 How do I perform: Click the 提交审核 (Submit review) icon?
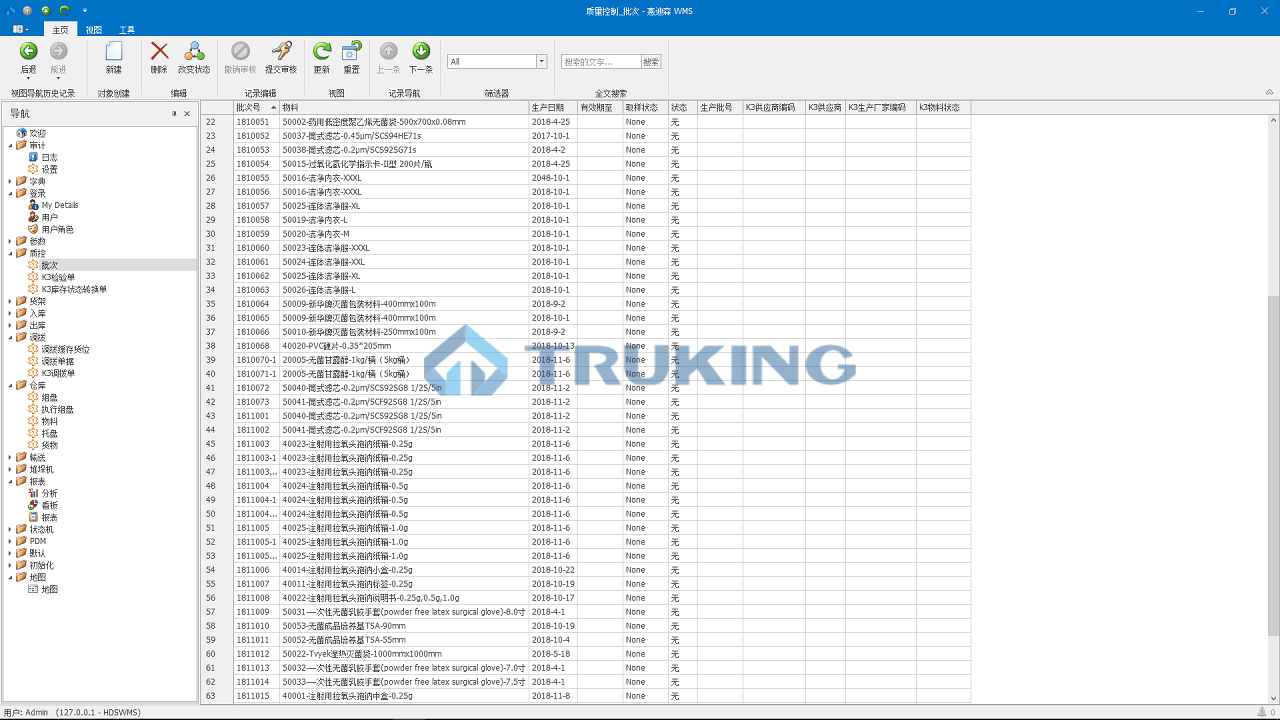[x=281, y=51]
